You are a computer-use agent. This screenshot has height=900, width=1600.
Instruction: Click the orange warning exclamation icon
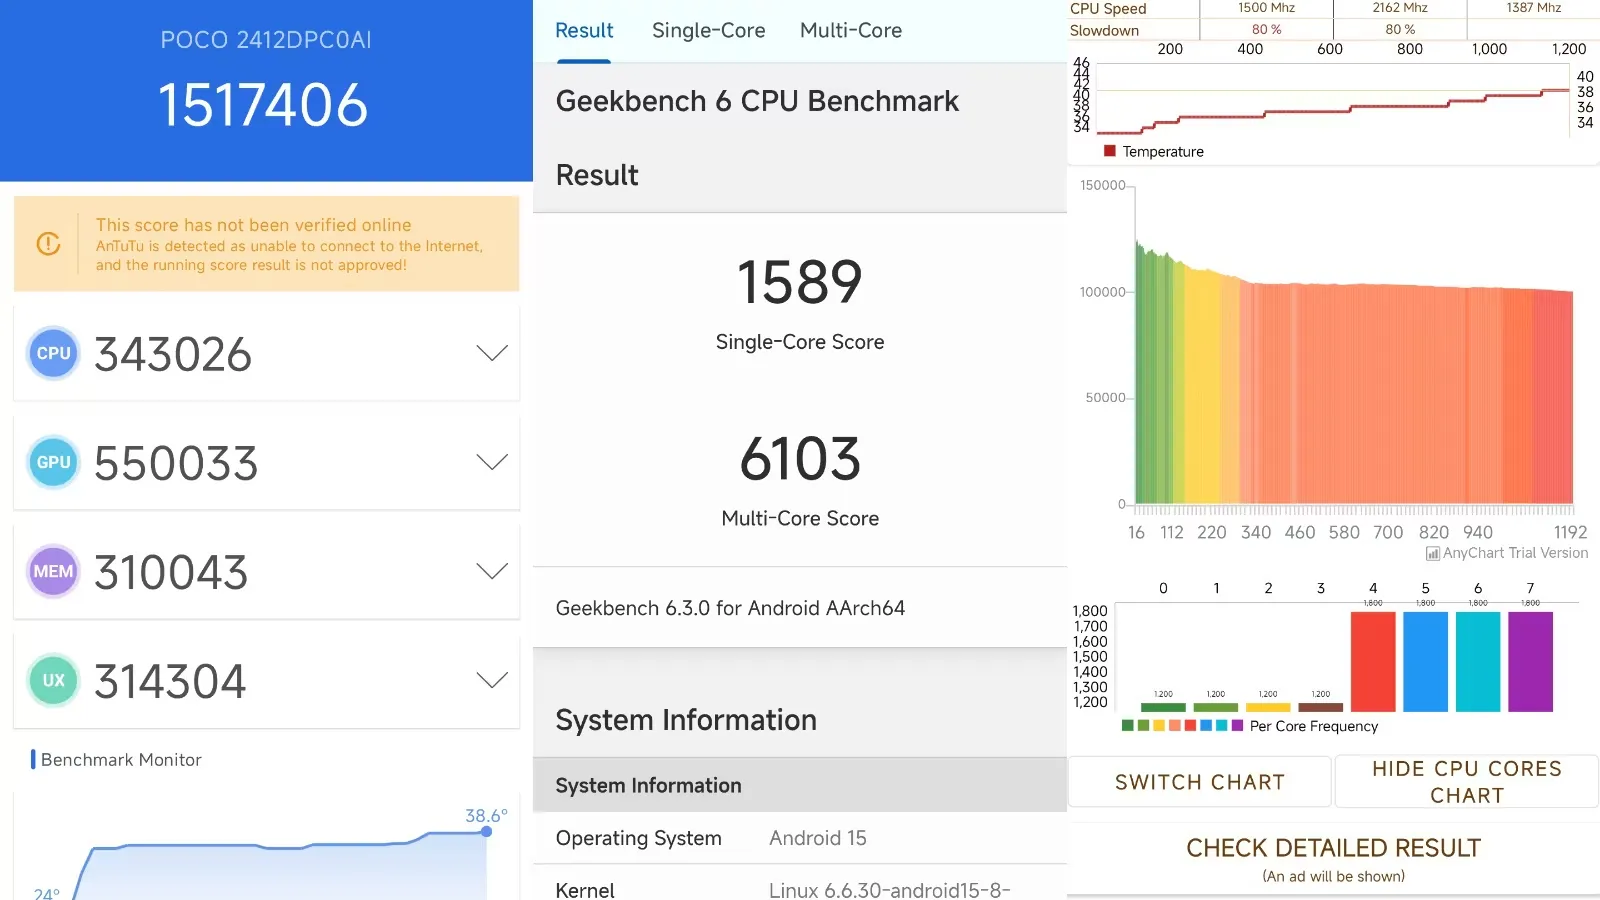pos(48,243)
